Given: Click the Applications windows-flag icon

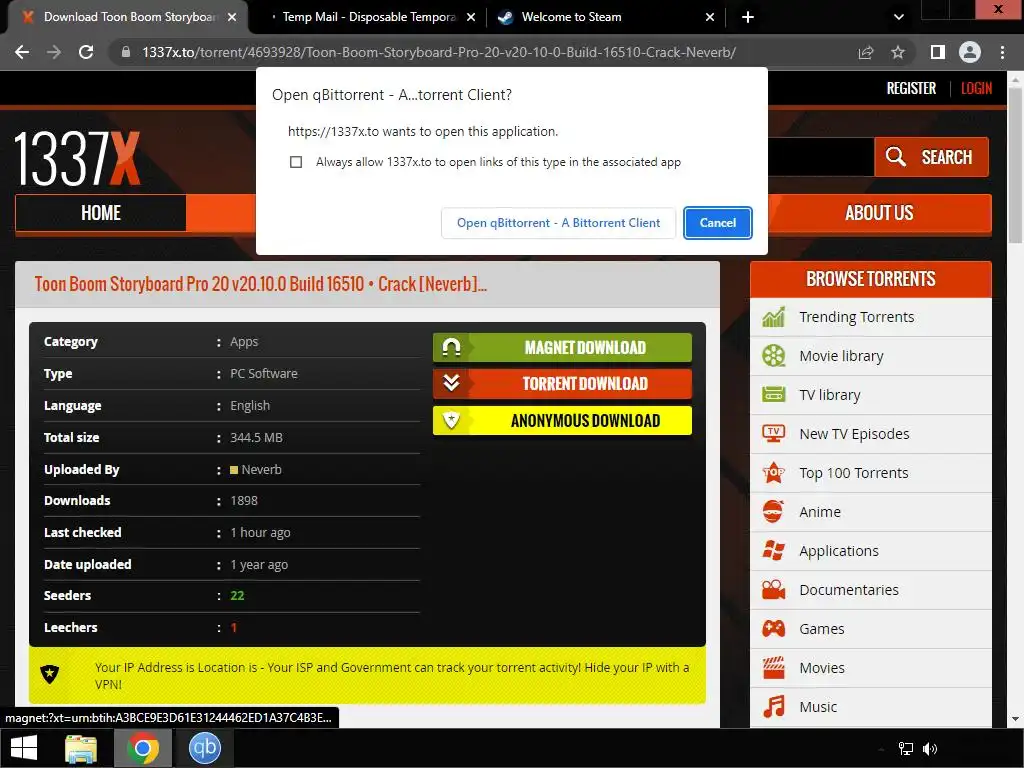Looking at the screenshot, I should [x=774, y=551].
